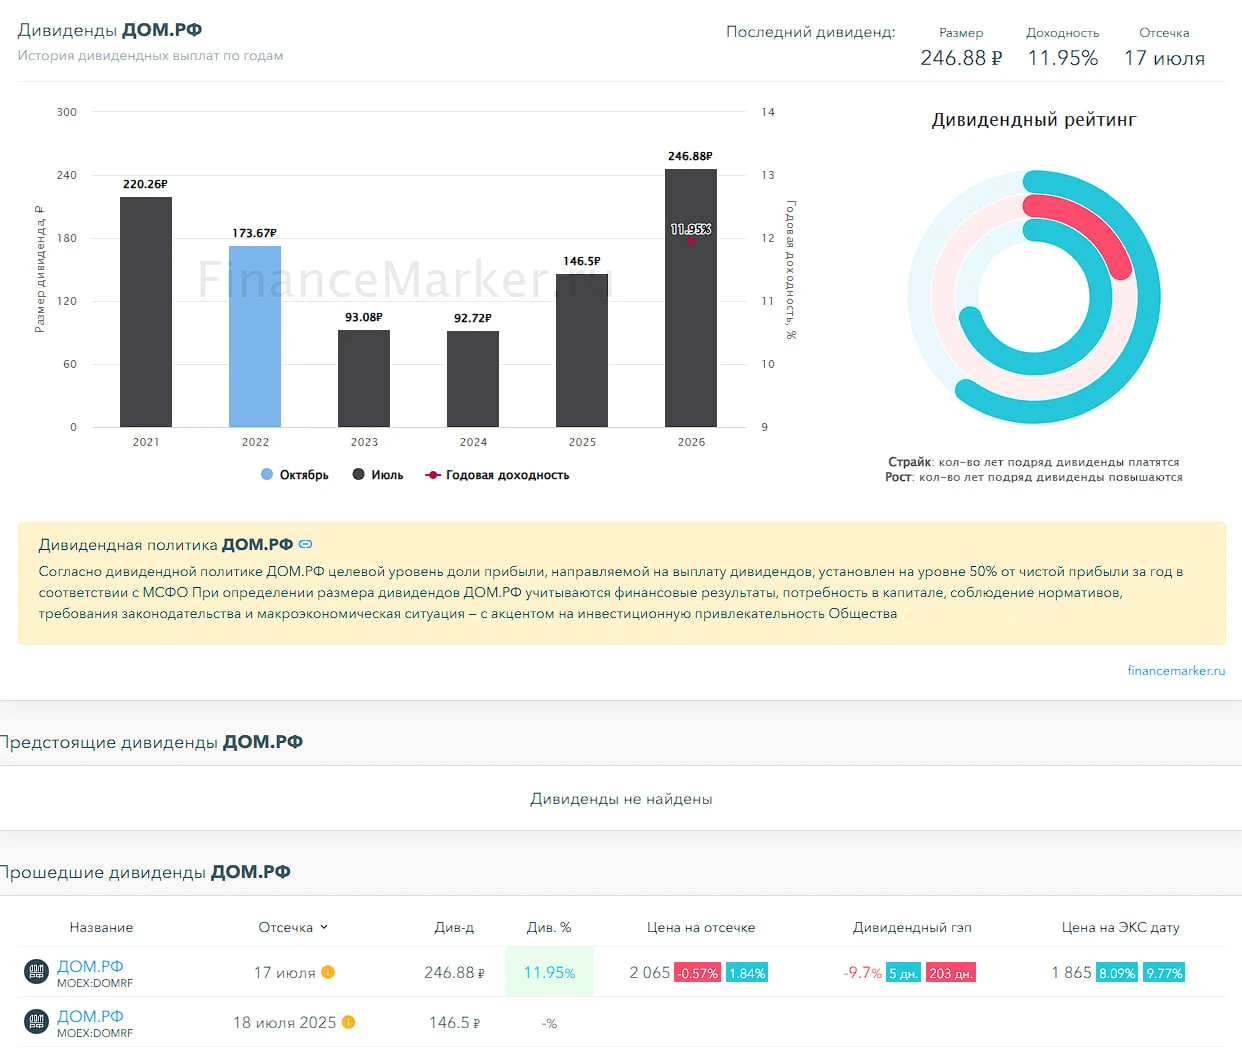Image resolution: width=1242 pixels, height=1051 pixels.
Task: Click the green 11.95% cell in the table
Action: click(549, 972)
